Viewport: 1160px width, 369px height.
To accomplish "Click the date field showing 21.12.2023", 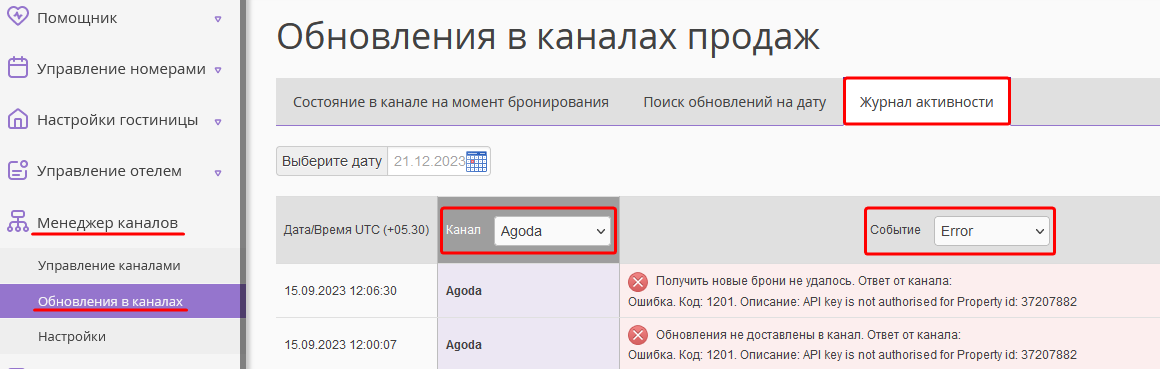I will pyautogui.click(x=428, y=161).
